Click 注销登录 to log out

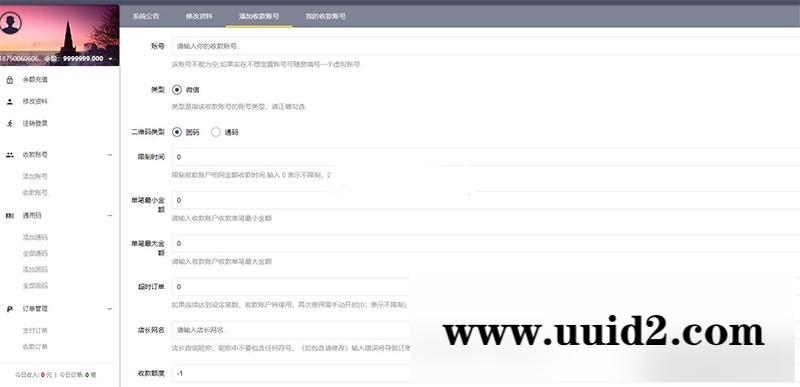pyautogui.click(x=35, y=123)
